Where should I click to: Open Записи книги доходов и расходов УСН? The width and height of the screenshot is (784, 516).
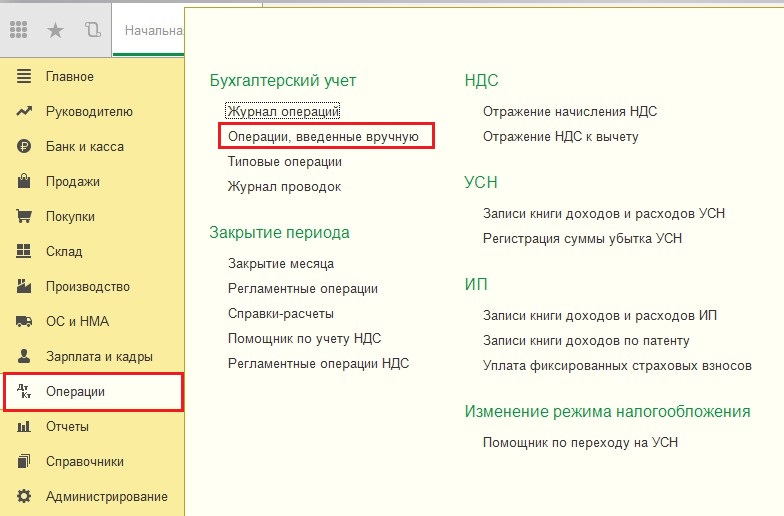[x=604, y=214]
